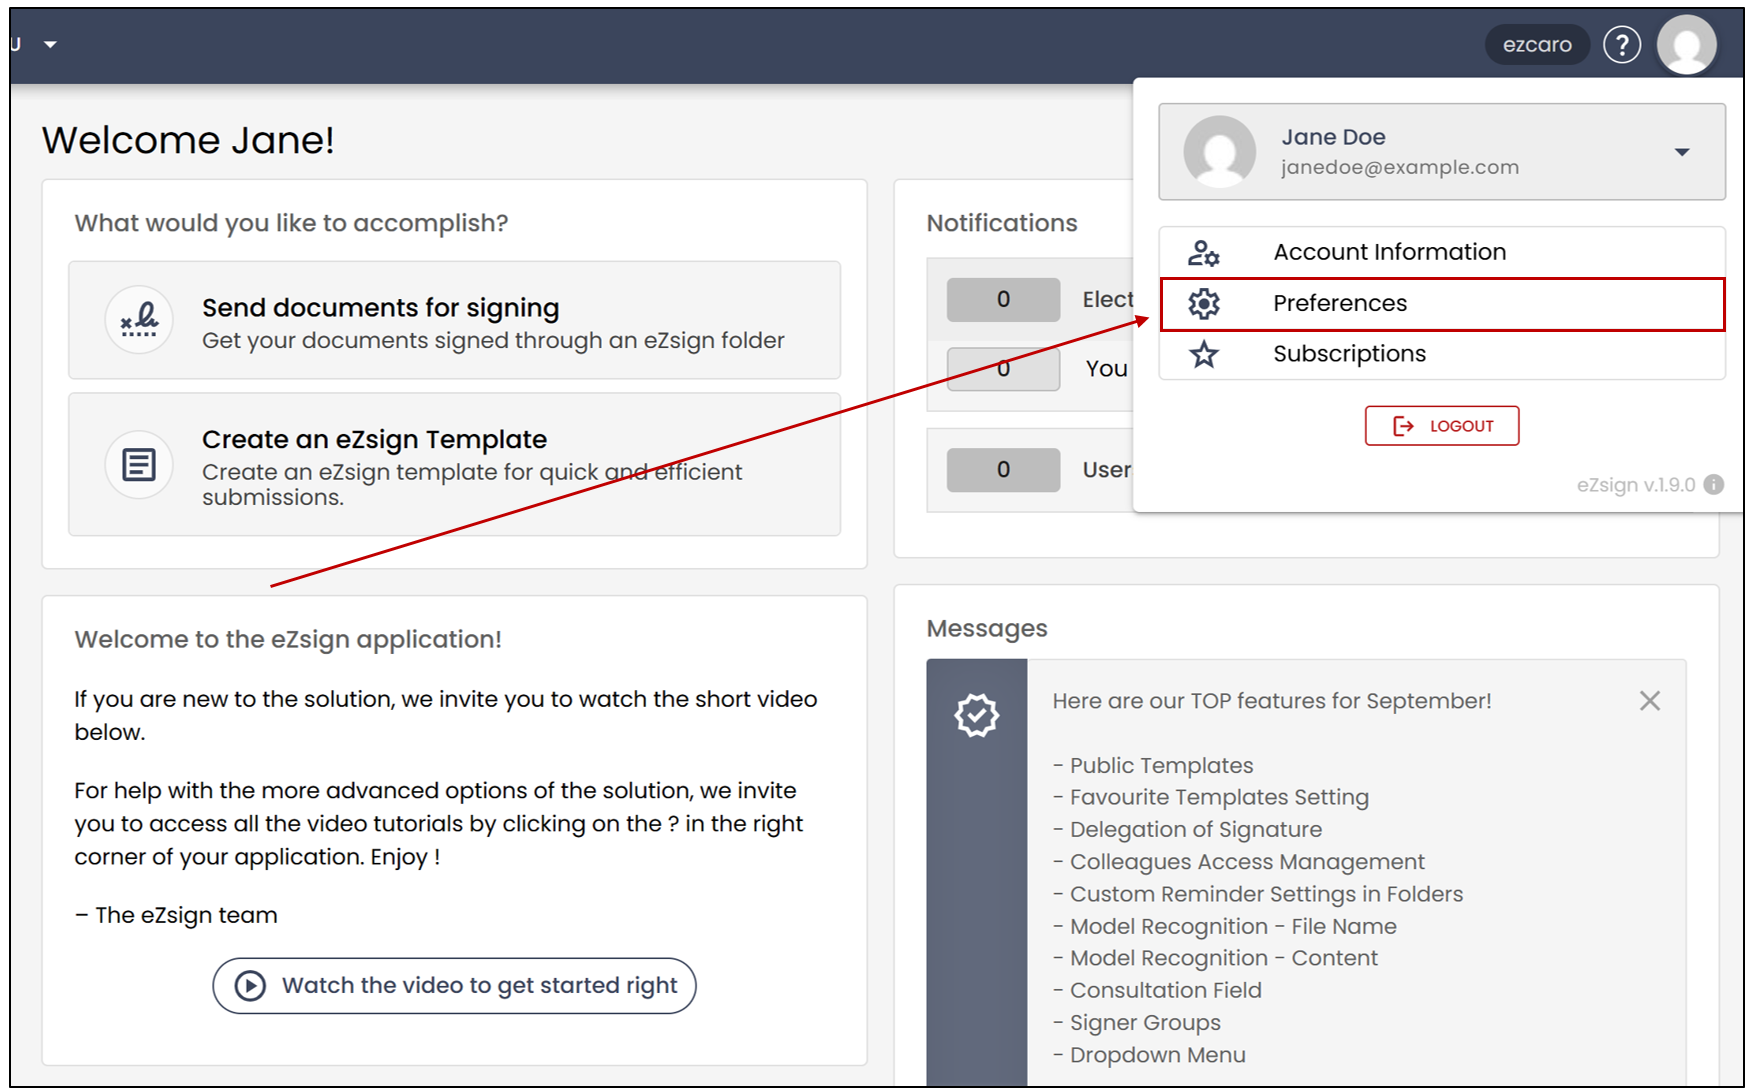Dismiss the TOP features message

pos(1649,701)
